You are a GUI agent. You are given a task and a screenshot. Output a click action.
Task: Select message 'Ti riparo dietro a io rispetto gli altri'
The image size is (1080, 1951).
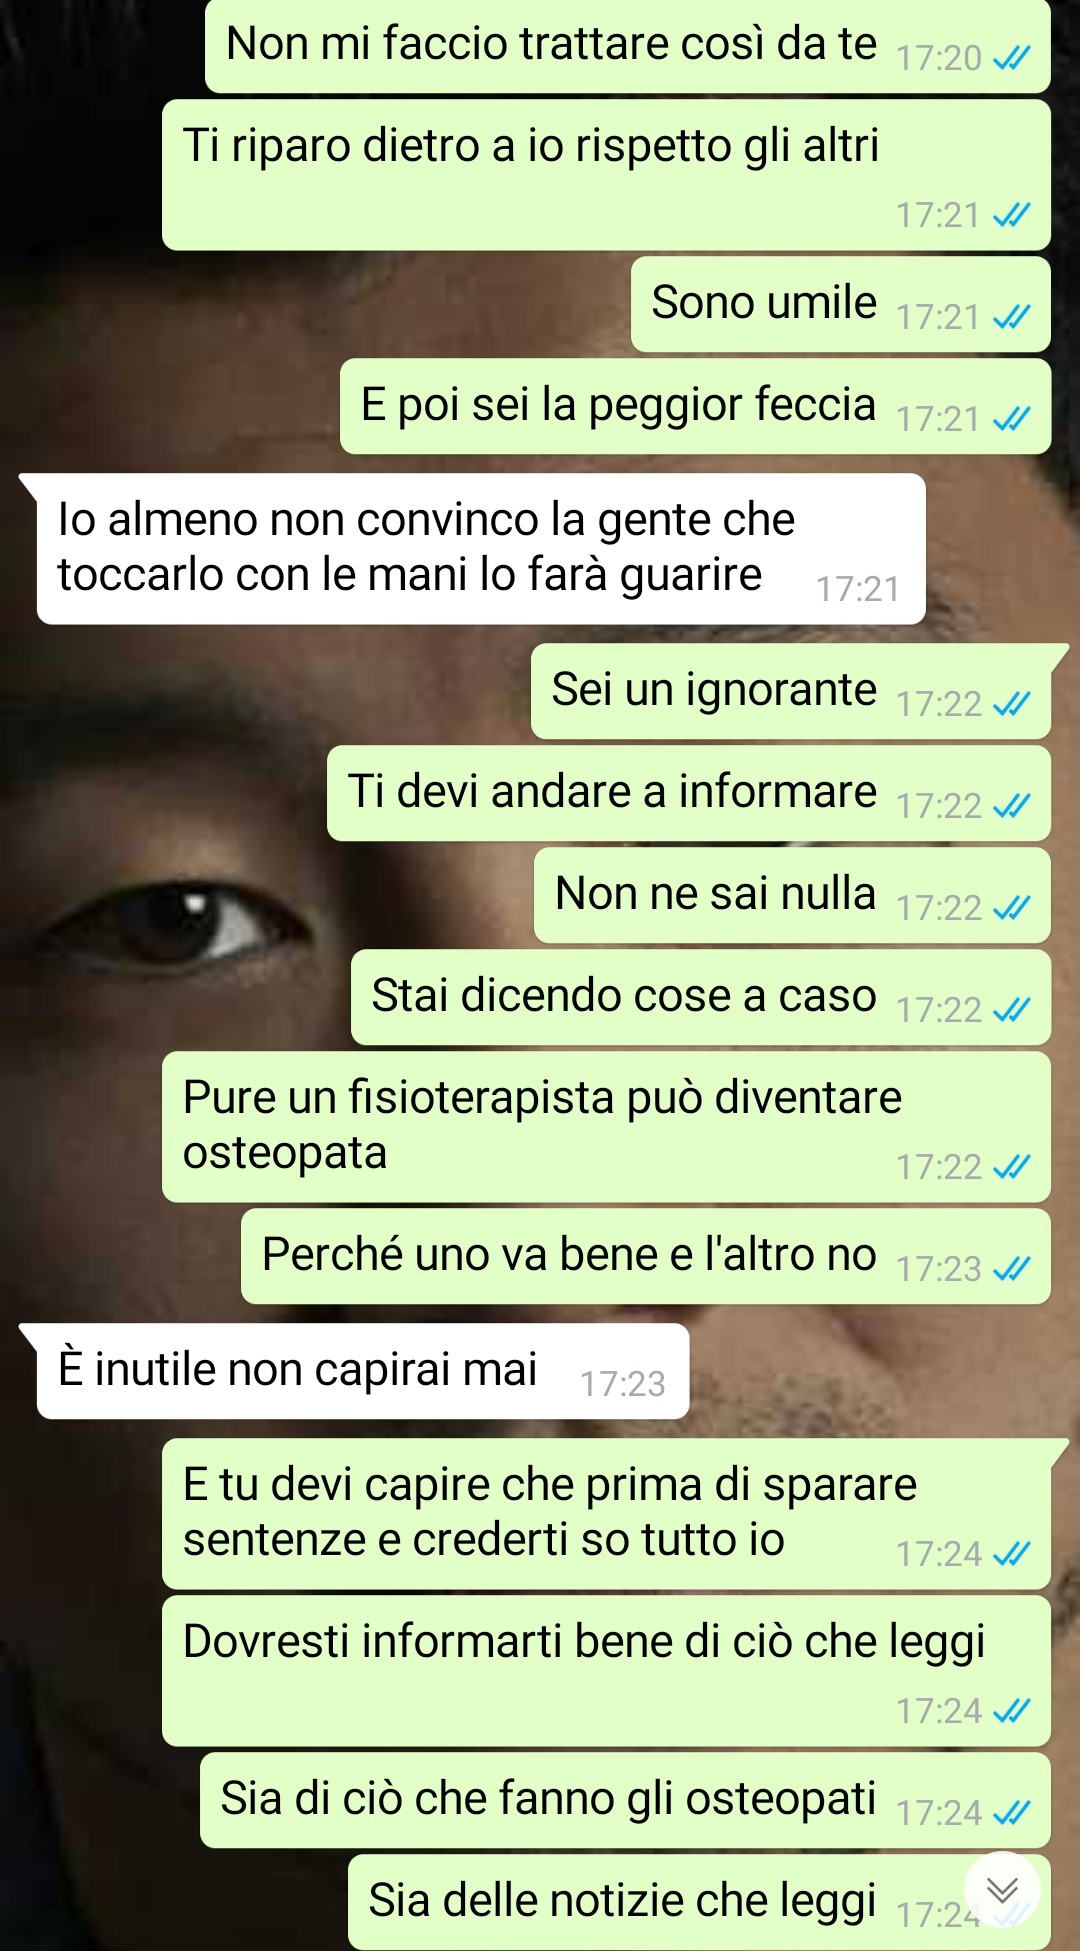point(606,175)
